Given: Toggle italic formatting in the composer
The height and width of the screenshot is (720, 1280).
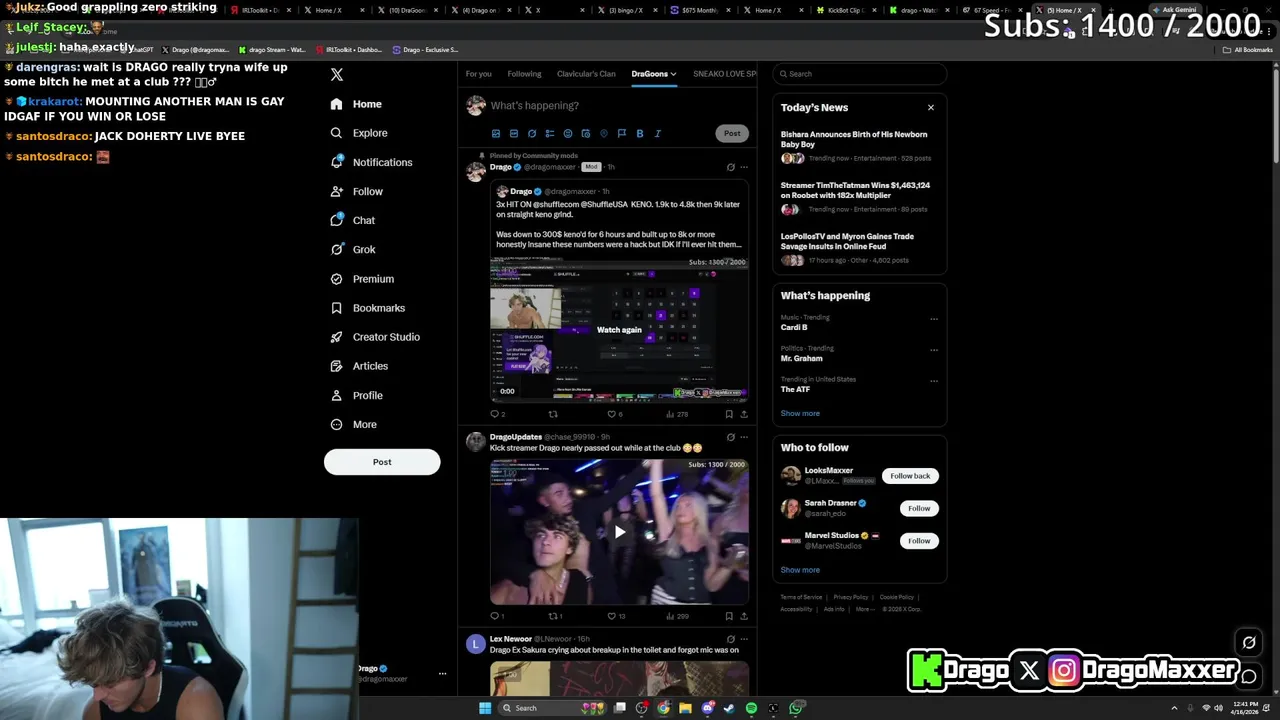Looking at the screenshot, I should pyautogui.click(x=658, y=133).
